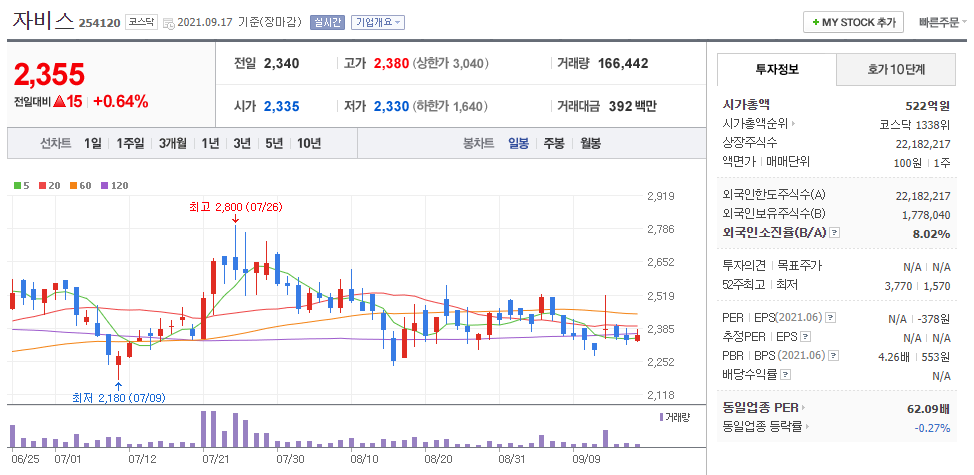Click the 동일업종 등락률 value -0.27%
Screen dimensions: 974x475
[x=932, y=428]
